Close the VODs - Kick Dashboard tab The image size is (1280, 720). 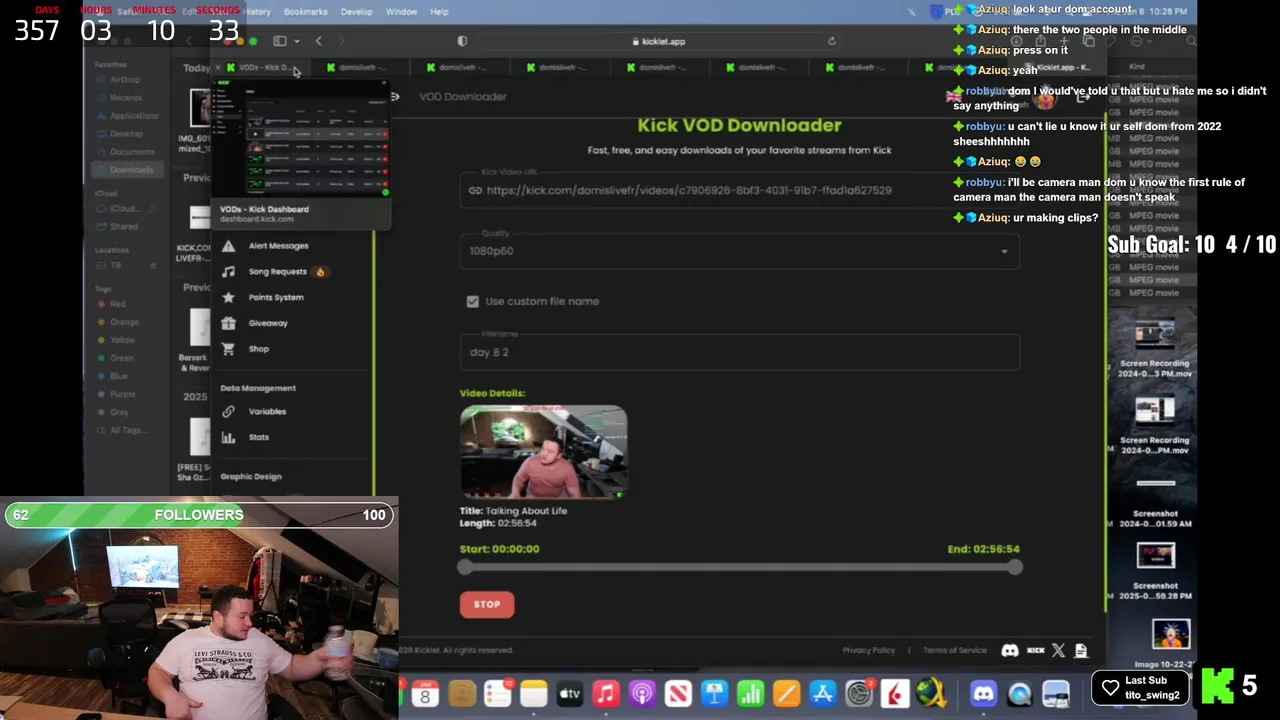click(218, 68)
